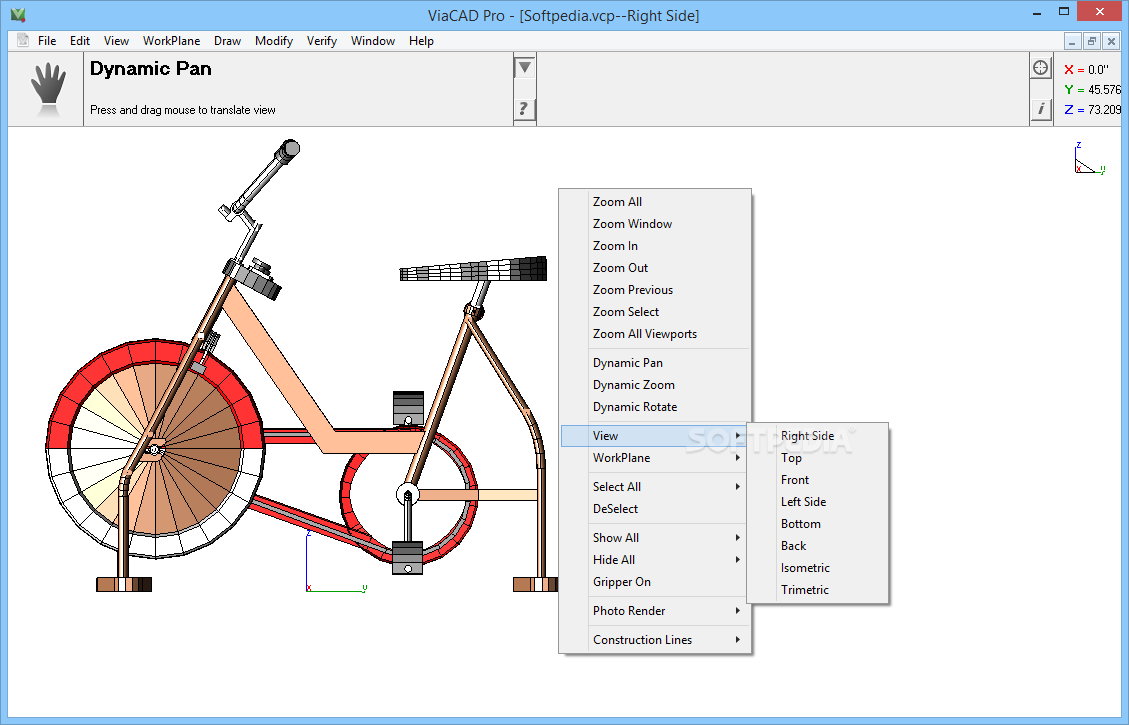Screen dimensions: 1129x725
Task: Click the italic i info icon
Action: click(1040, 109)
